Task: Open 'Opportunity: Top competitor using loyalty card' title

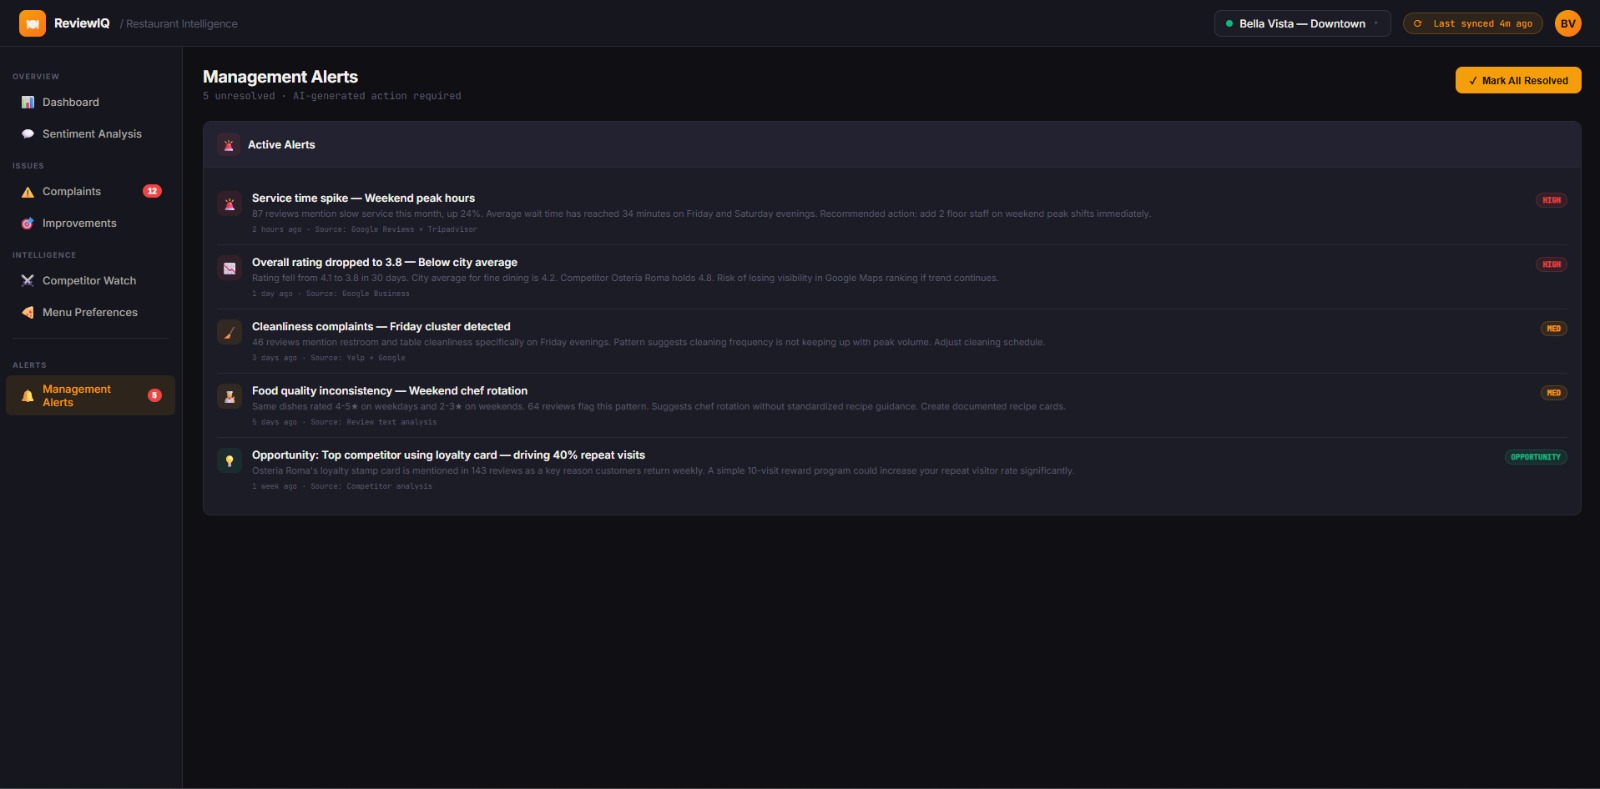Action: (448, 455)
